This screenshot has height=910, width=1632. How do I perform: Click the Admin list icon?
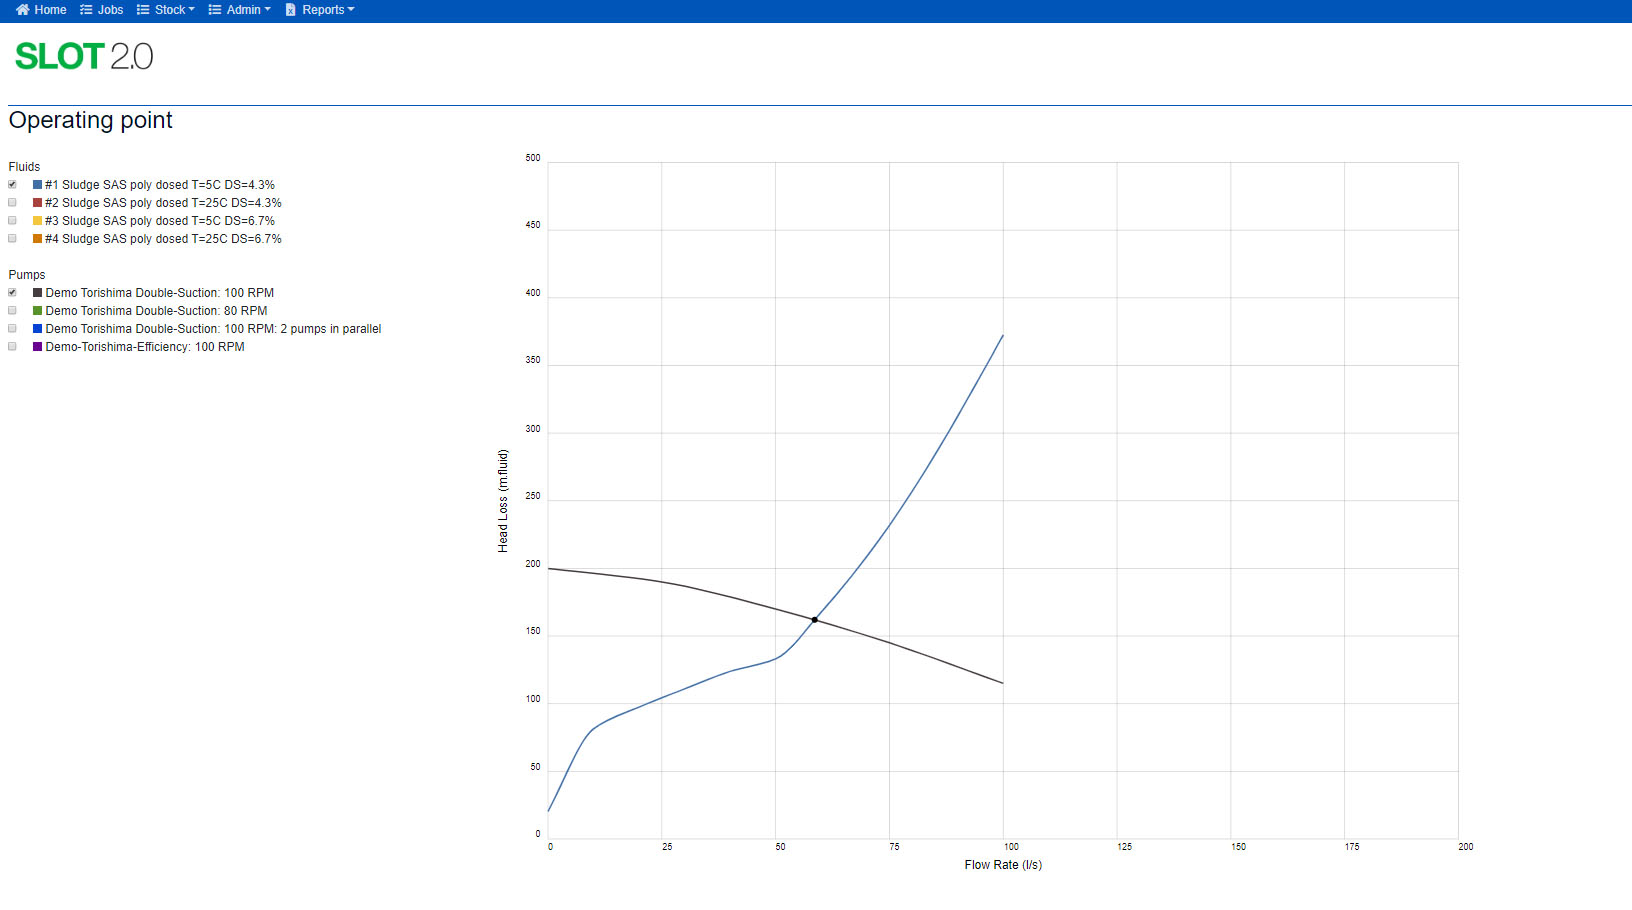point(214,10)
